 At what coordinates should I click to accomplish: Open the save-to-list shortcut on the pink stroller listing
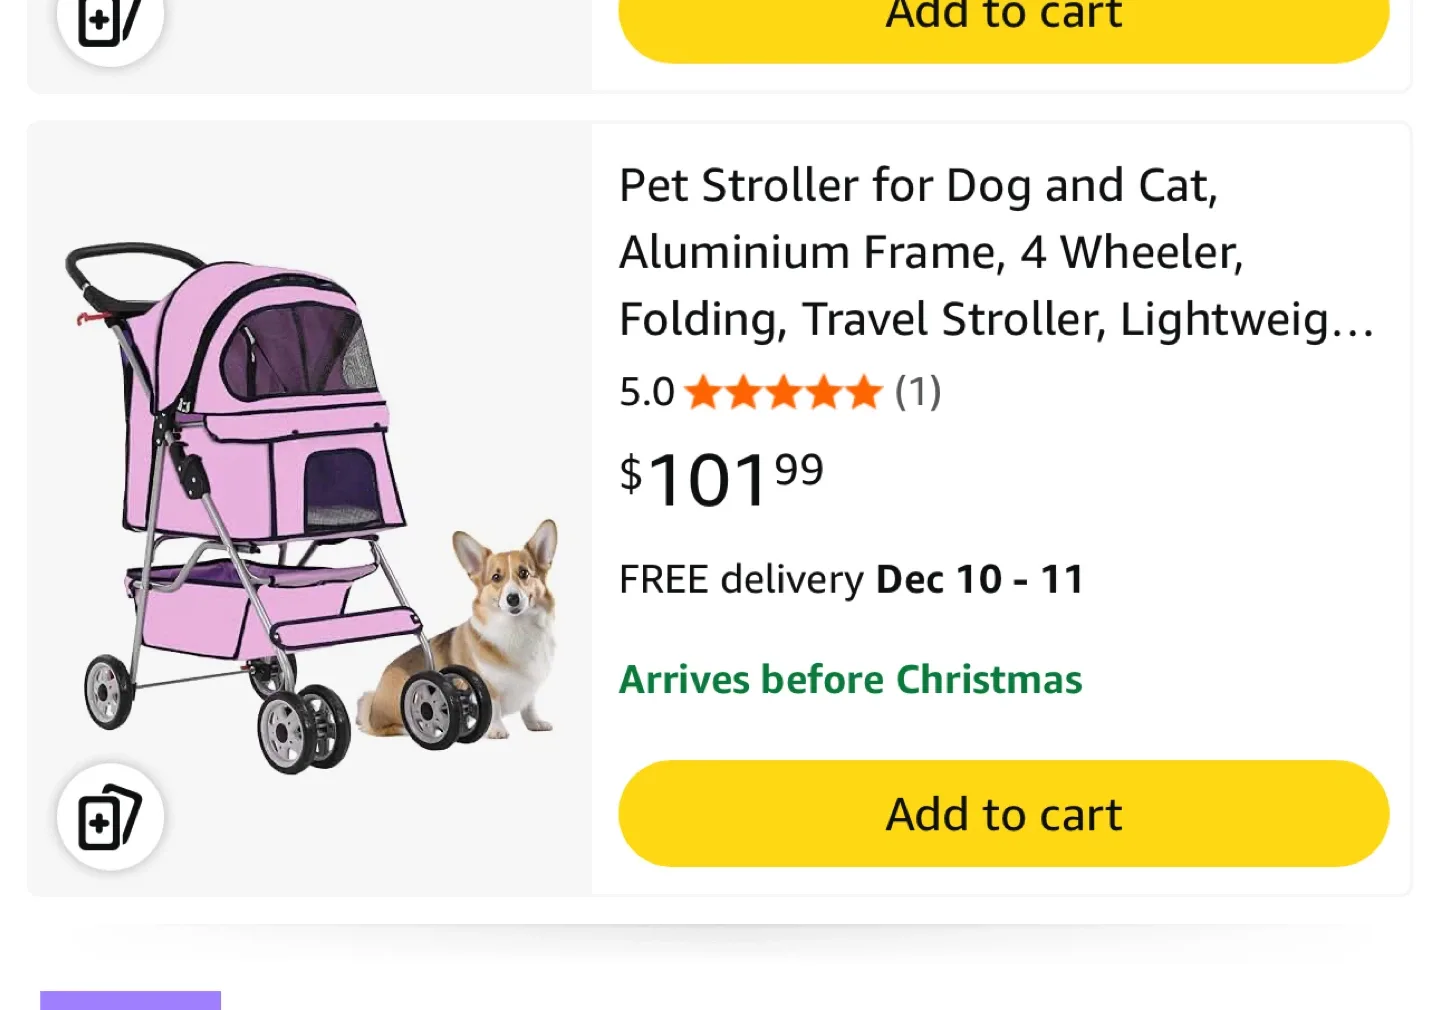[x=110, y=817]
